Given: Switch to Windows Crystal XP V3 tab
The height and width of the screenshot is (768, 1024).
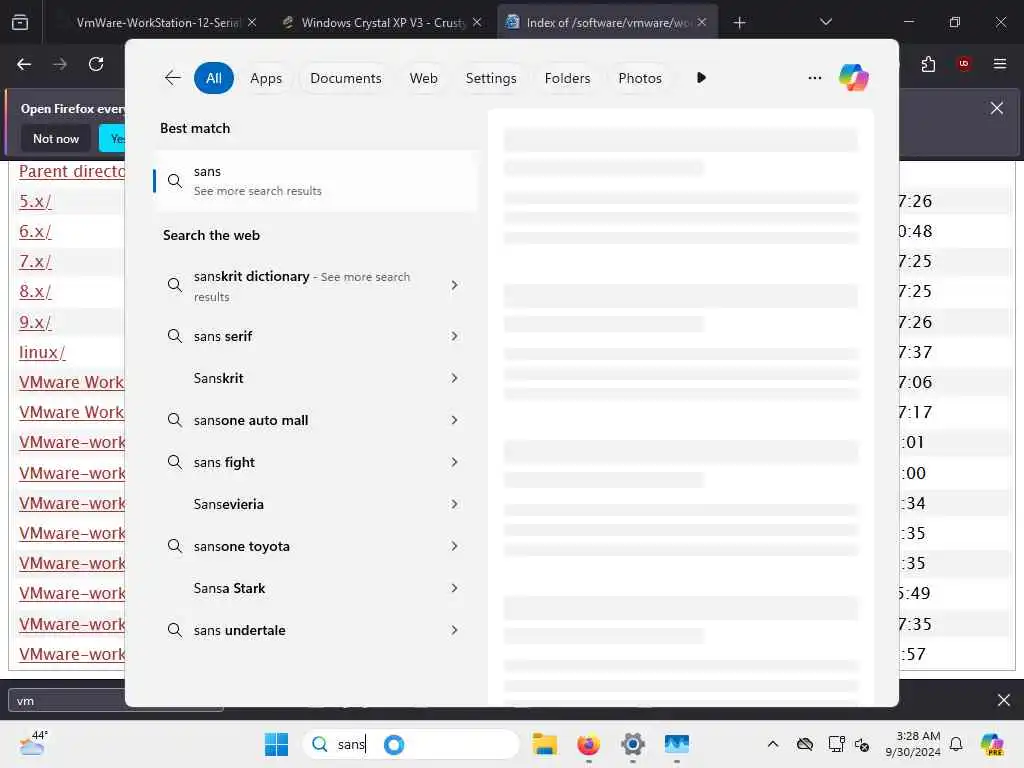Looking at the screenshot, I should (383, 23).
